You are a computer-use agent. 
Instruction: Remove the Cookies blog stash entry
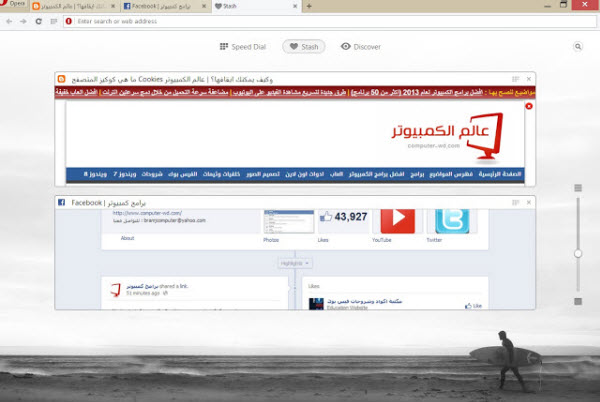click(x=529, y=79)
